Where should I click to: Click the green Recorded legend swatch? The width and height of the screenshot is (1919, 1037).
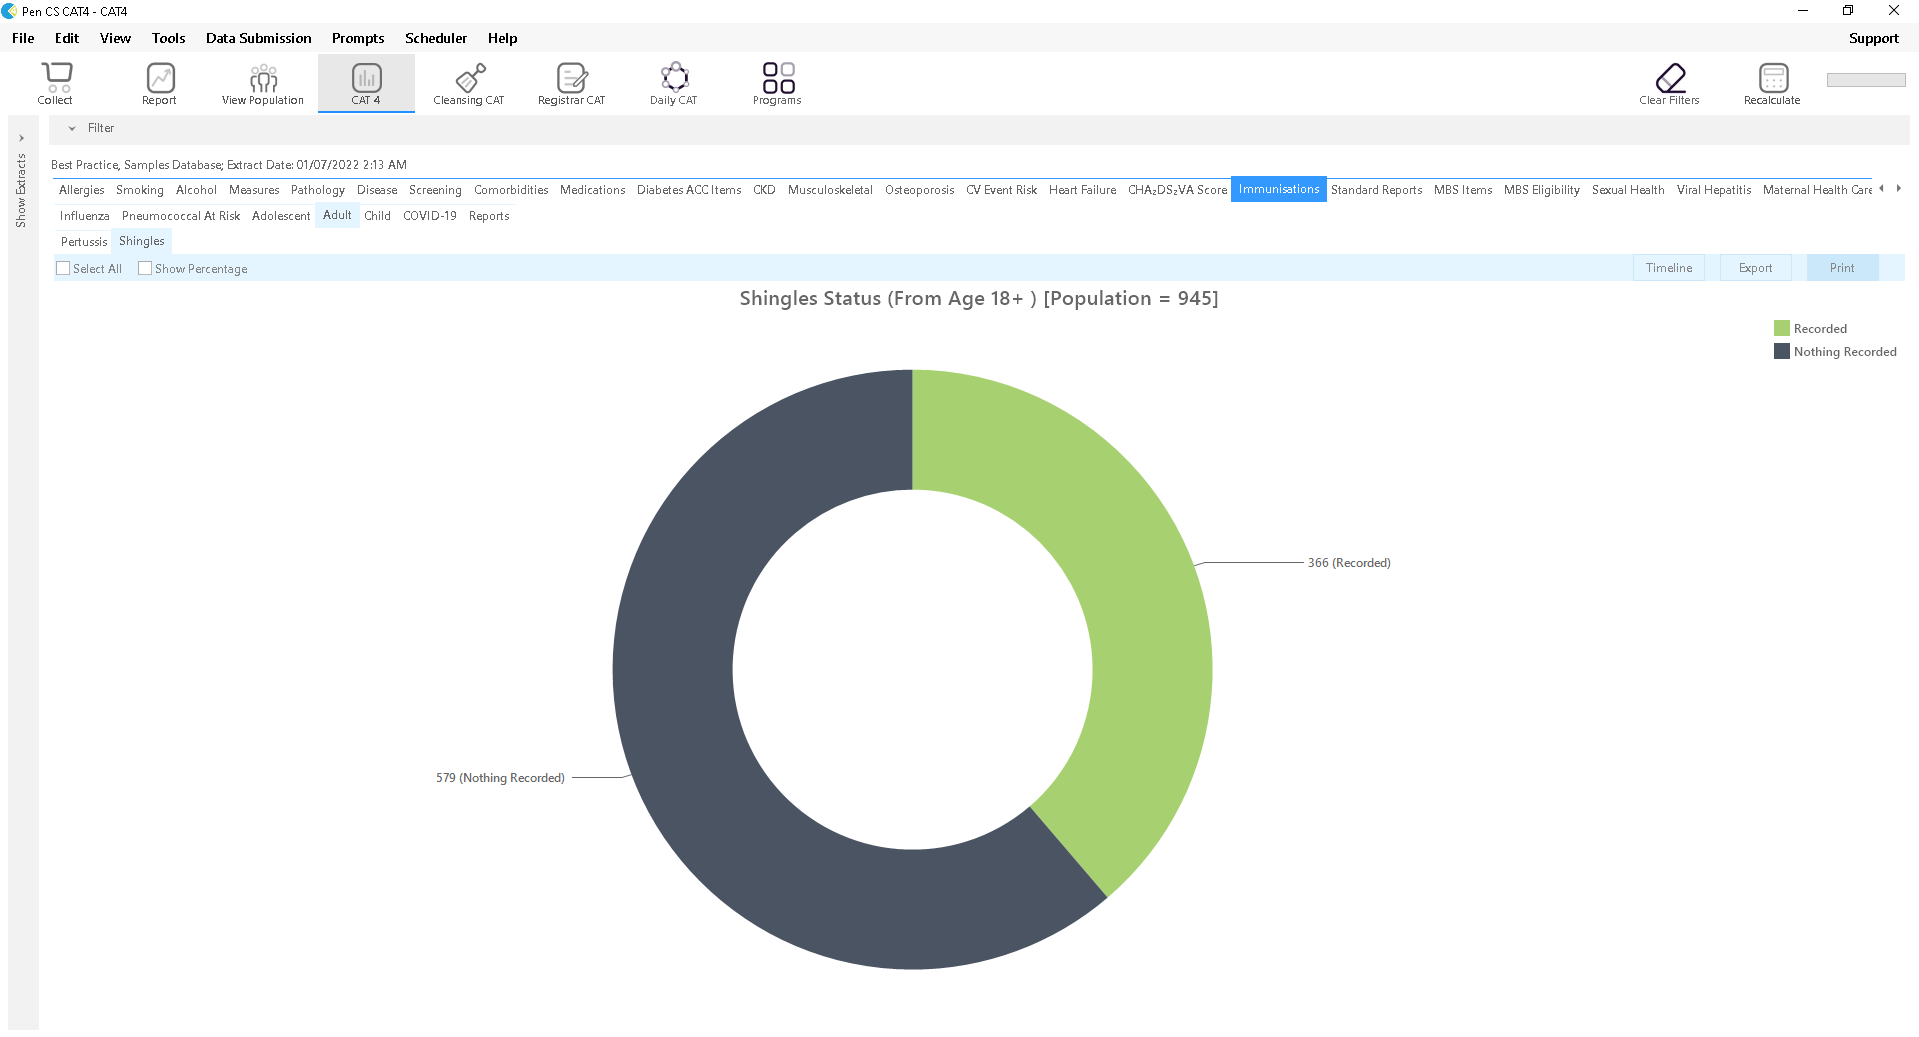(1781, 328)
